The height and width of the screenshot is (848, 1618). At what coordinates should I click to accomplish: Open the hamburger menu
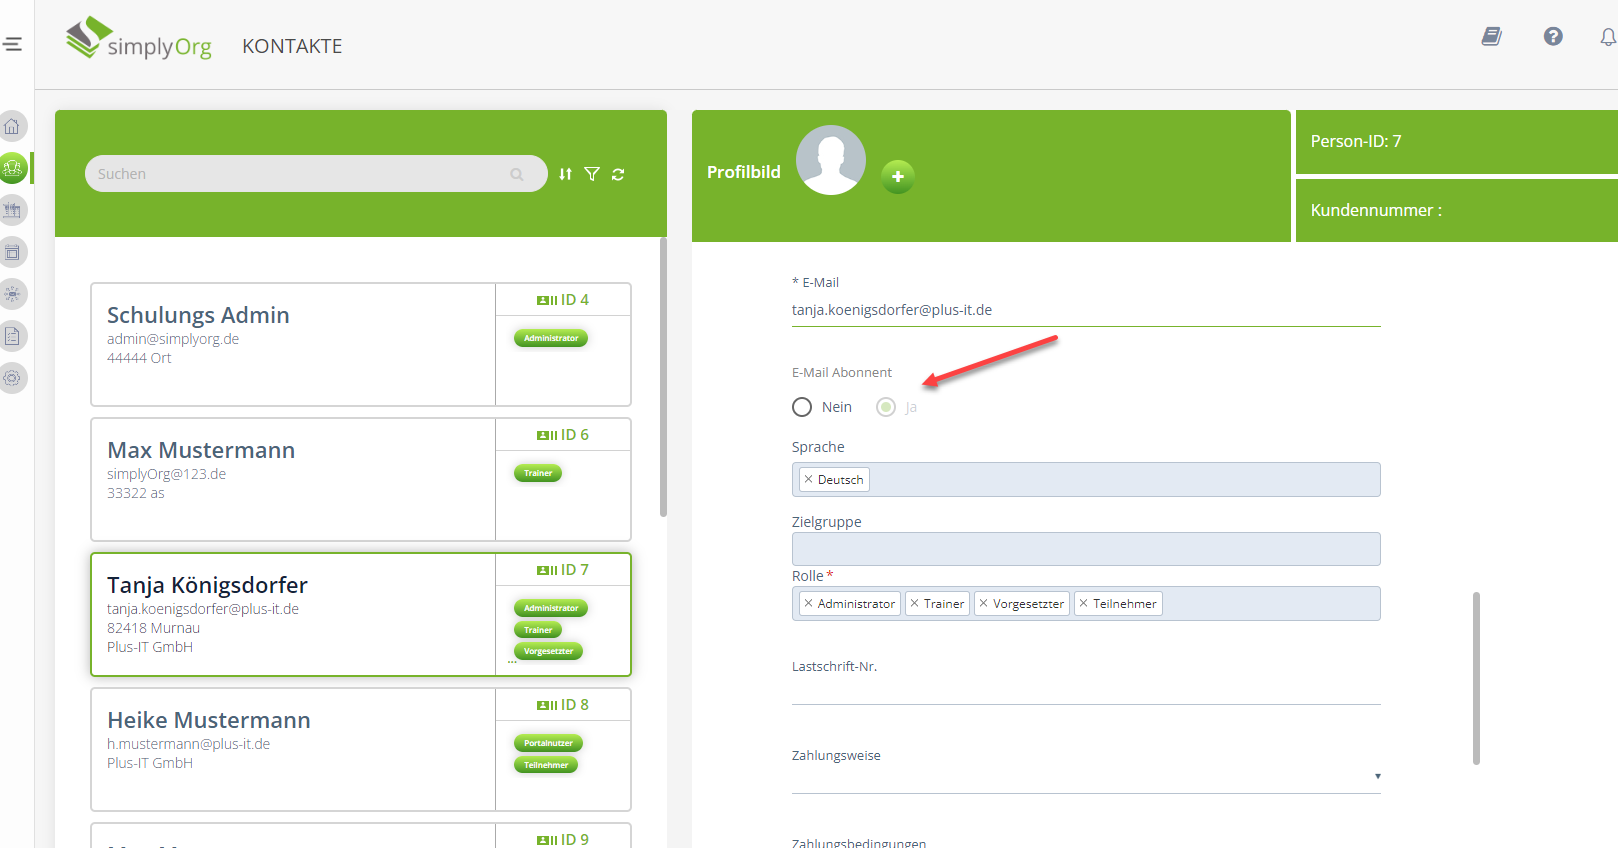tap(12, 44)
